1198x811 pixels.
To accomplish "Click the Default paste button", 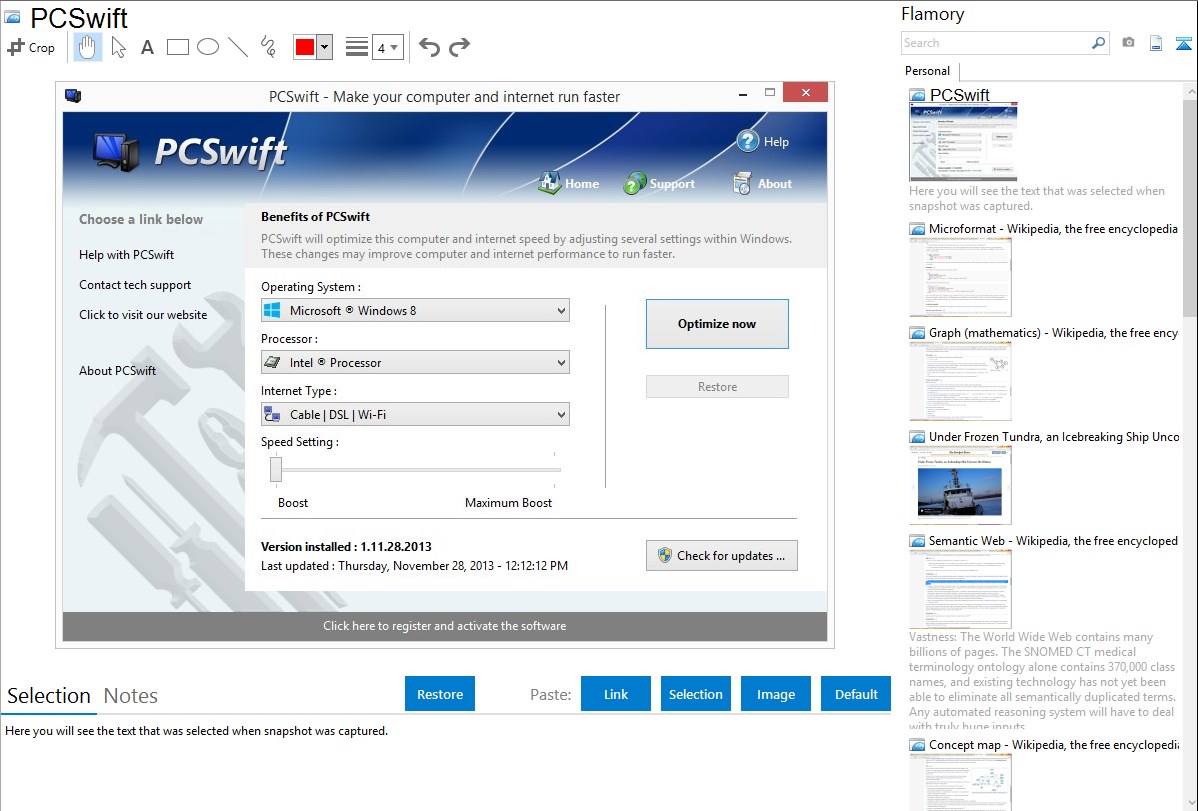I will point(856,694).
